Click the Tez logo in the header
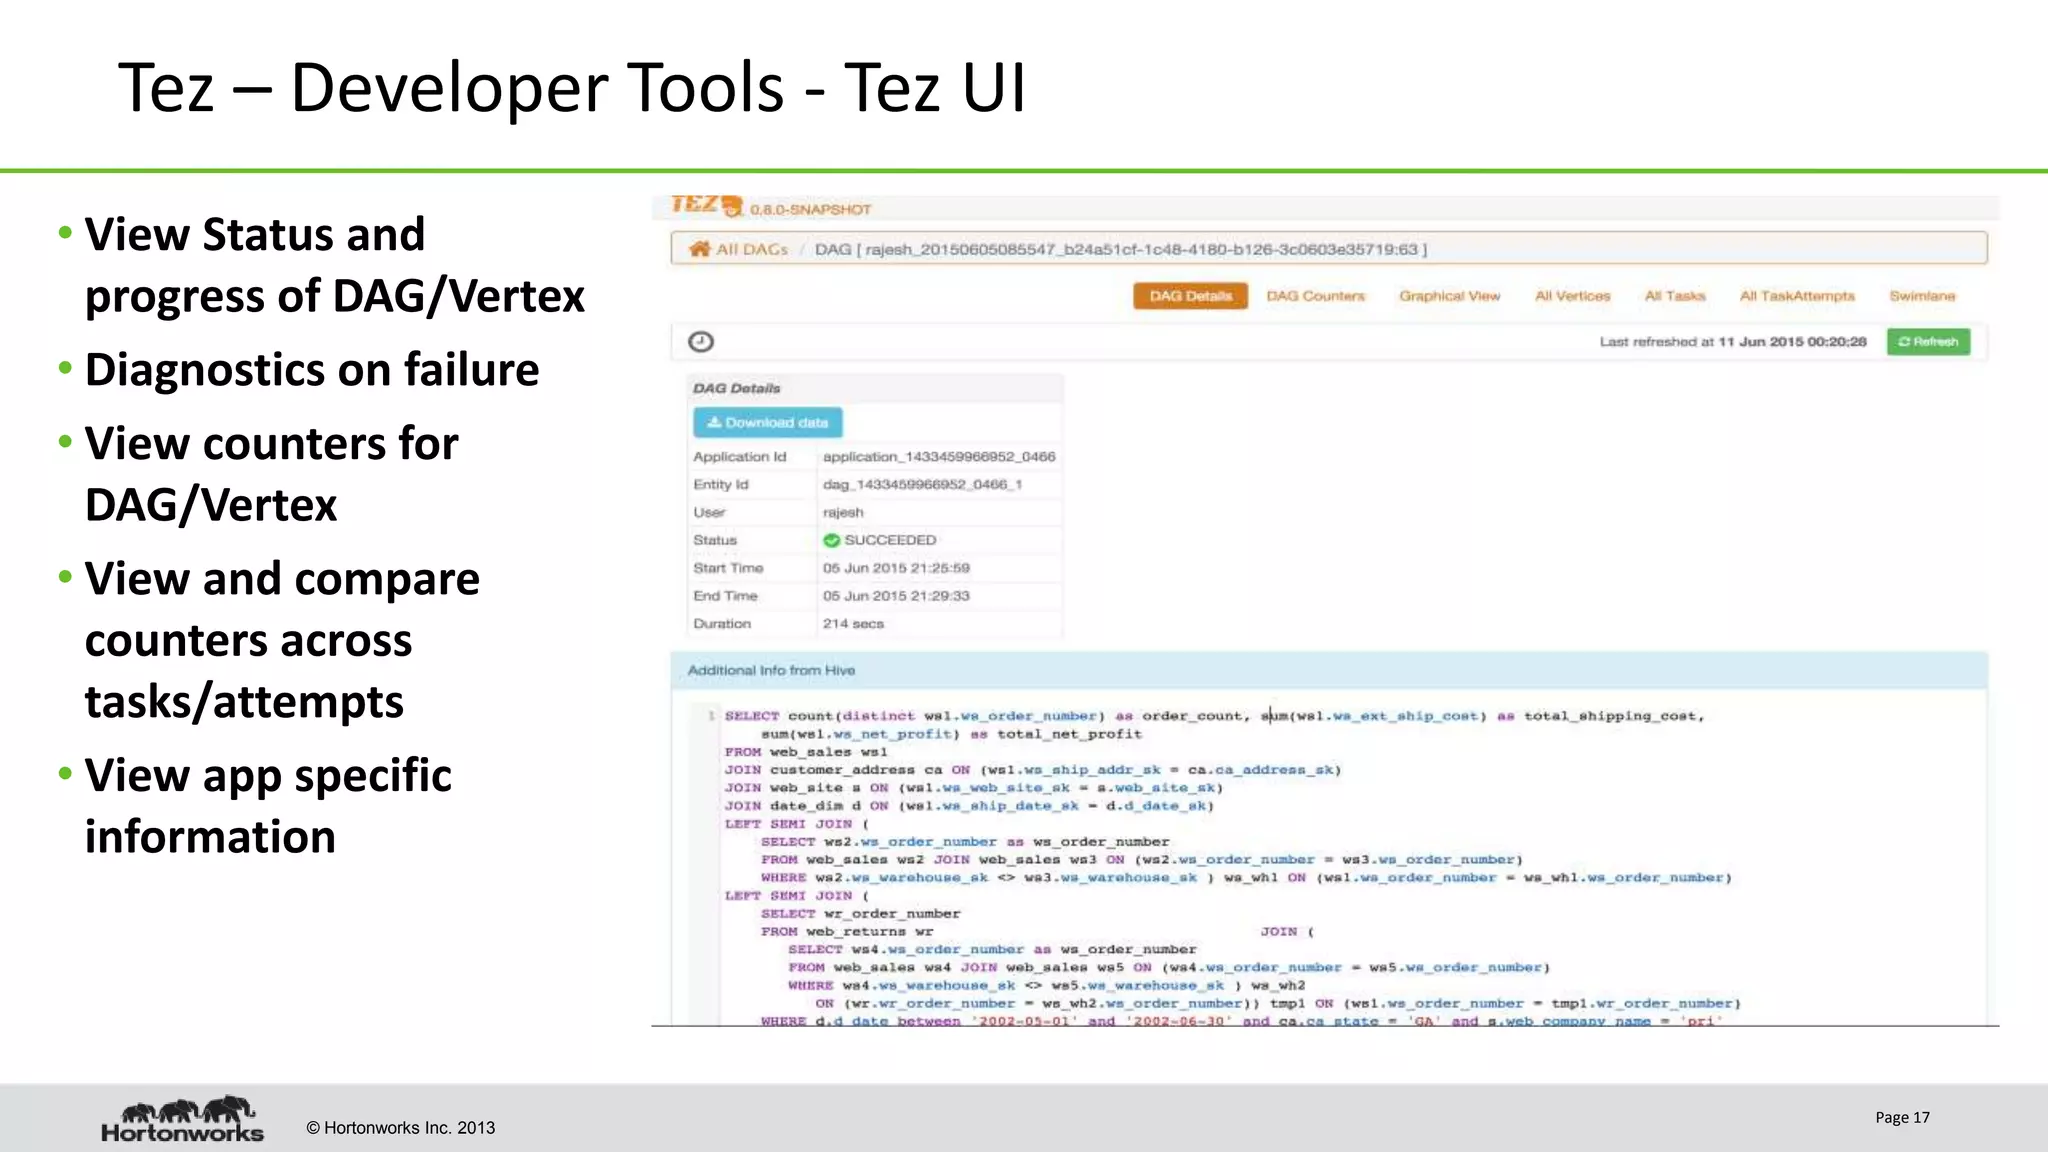Image resolution: width=2048 pixels, height=1152 pixels. pos(706,206)
